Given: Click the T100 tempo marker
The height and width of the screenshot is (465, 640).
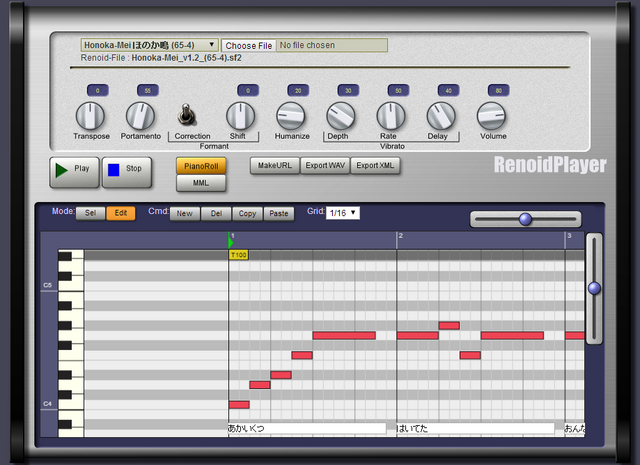Looking at the screenshot, I should click(238, 255).
